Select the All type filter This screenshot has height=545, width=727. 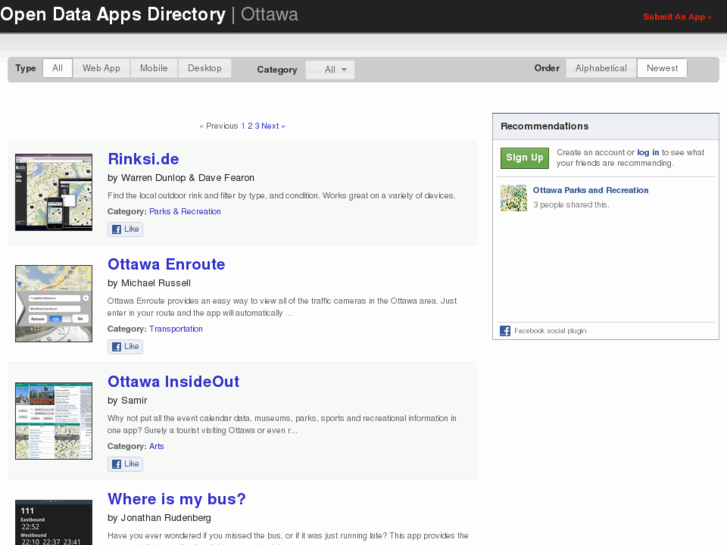click(57, 68)
